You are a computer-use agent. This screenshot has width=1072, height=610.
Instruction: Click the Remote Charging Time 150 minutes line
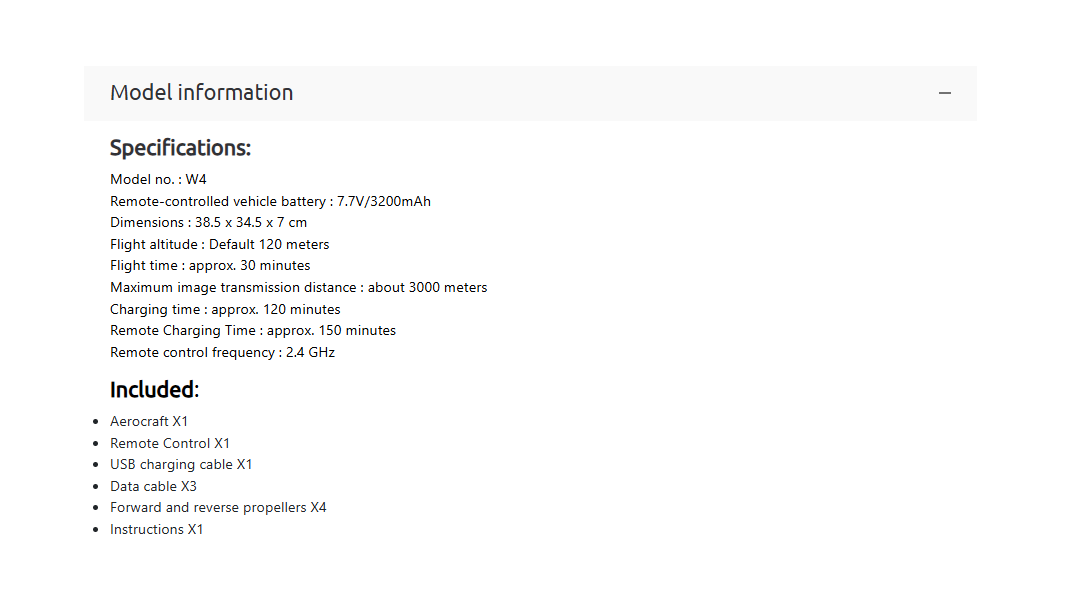tap(253, 330)
